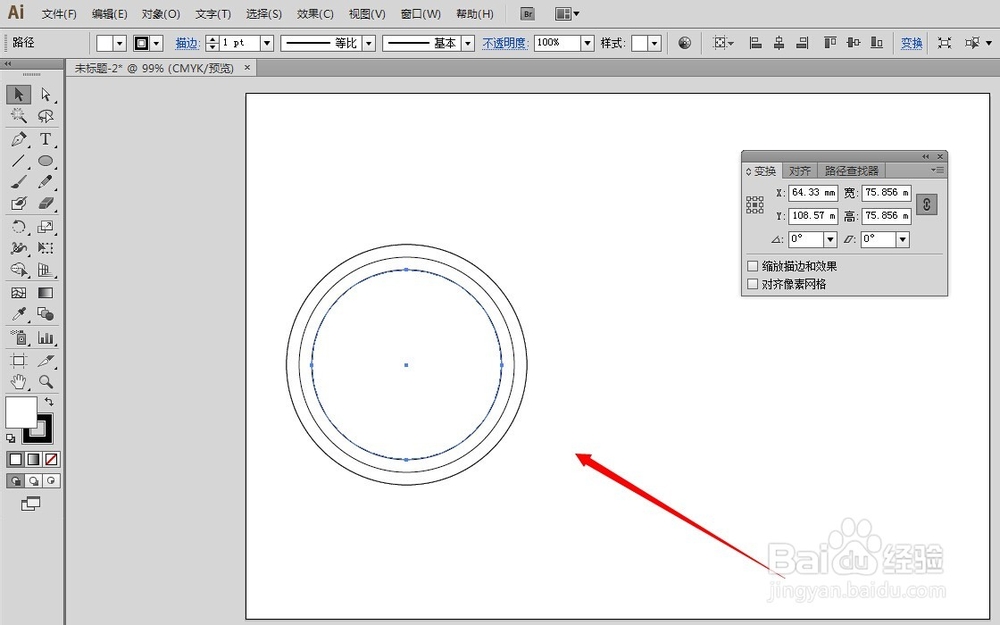Viewport: 1000px width, 625px height.
Task: Select the Blob Brush tool
Action: 18,203
